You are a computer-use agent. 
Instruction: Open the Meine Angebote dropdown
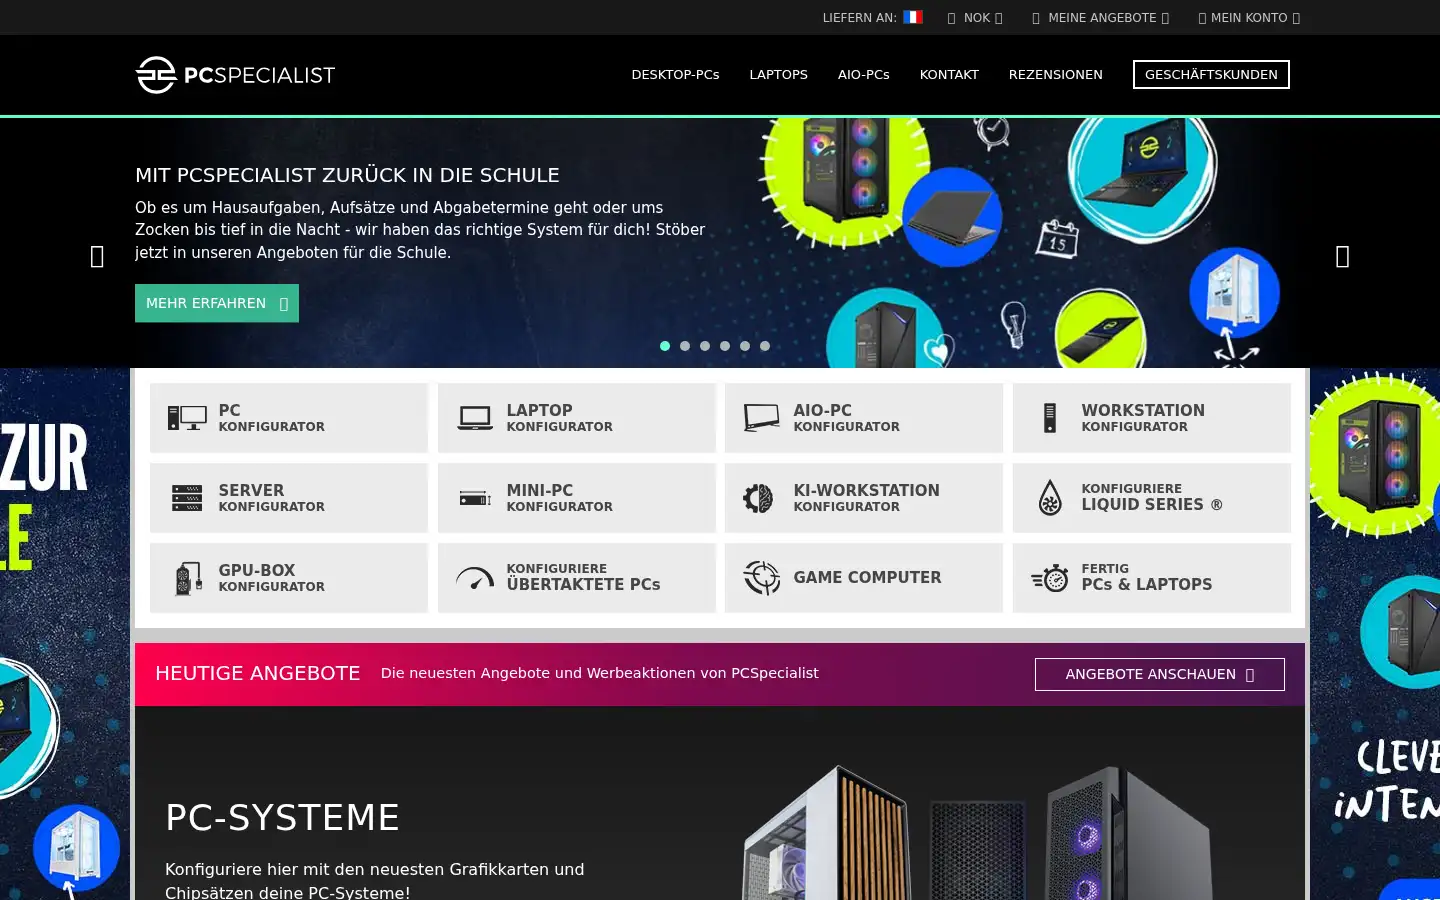(x=1100, y=18)
